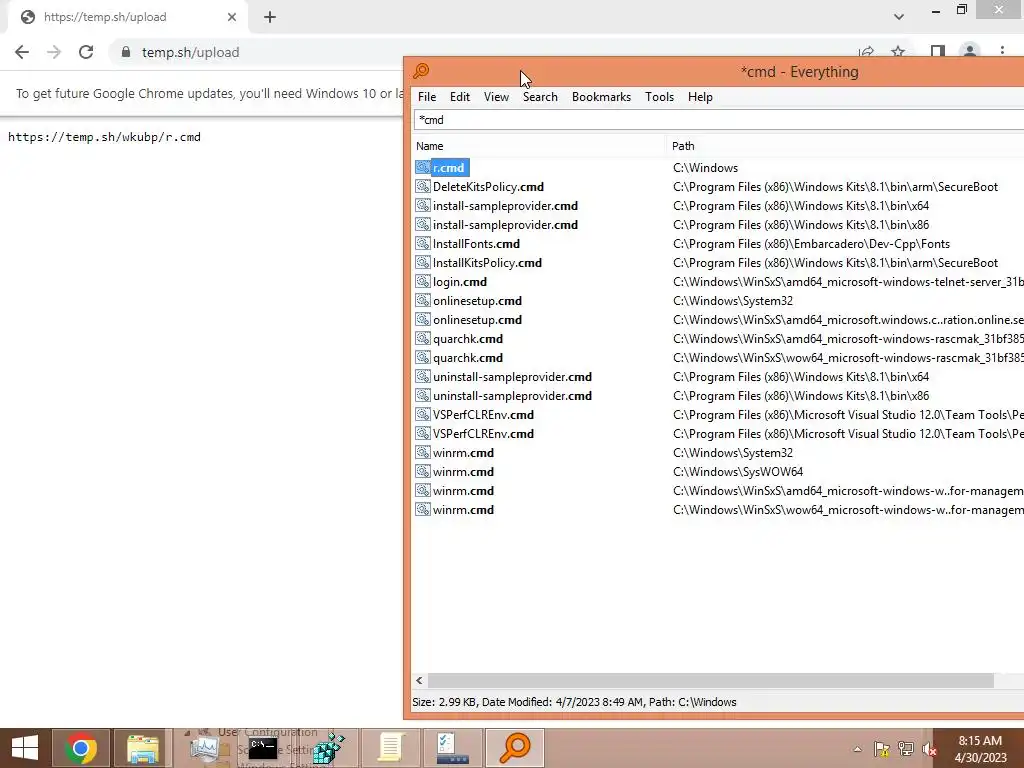The image size is (1024, 768).
Task: Open the Bookmarks menu in Everything
Action: [601, 97]
